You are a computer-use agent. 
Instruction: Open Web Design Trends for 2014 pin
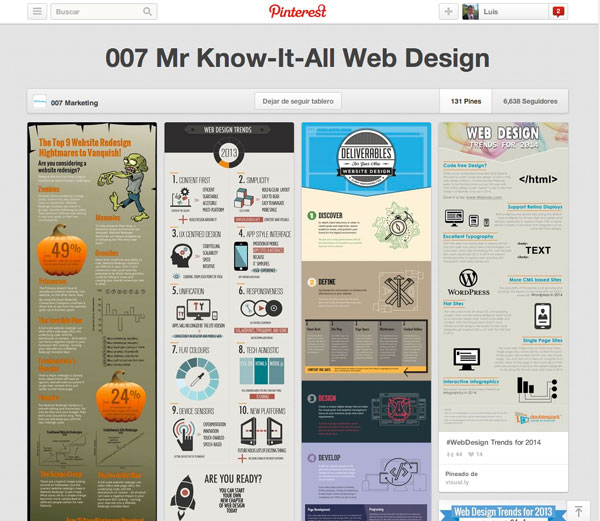tap(503, 277)
